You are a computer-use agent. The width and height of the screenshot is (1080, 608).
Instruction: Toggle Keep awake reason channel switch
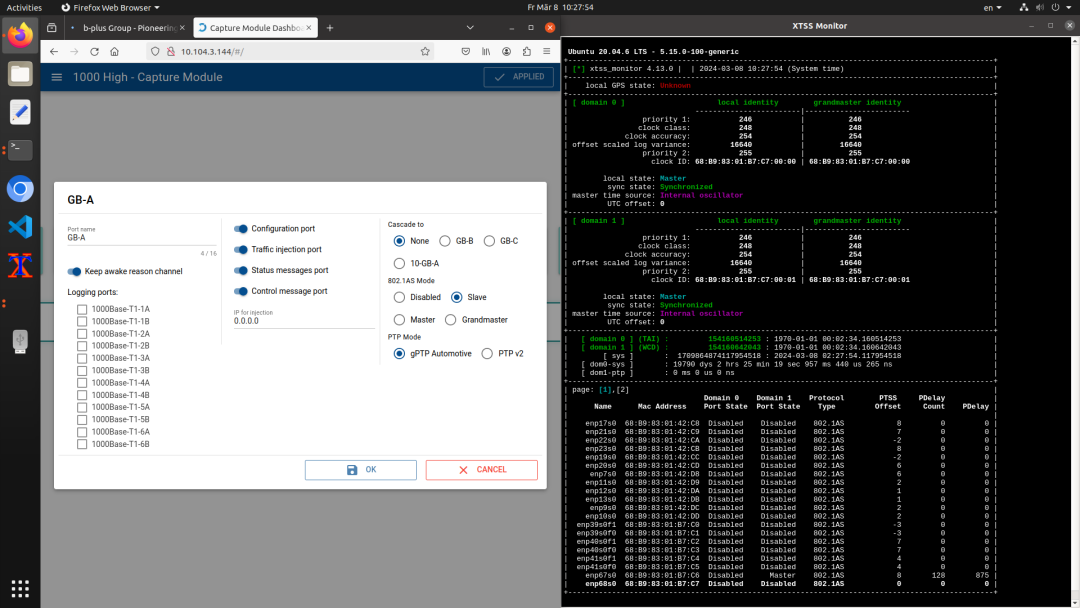point(75,271)
